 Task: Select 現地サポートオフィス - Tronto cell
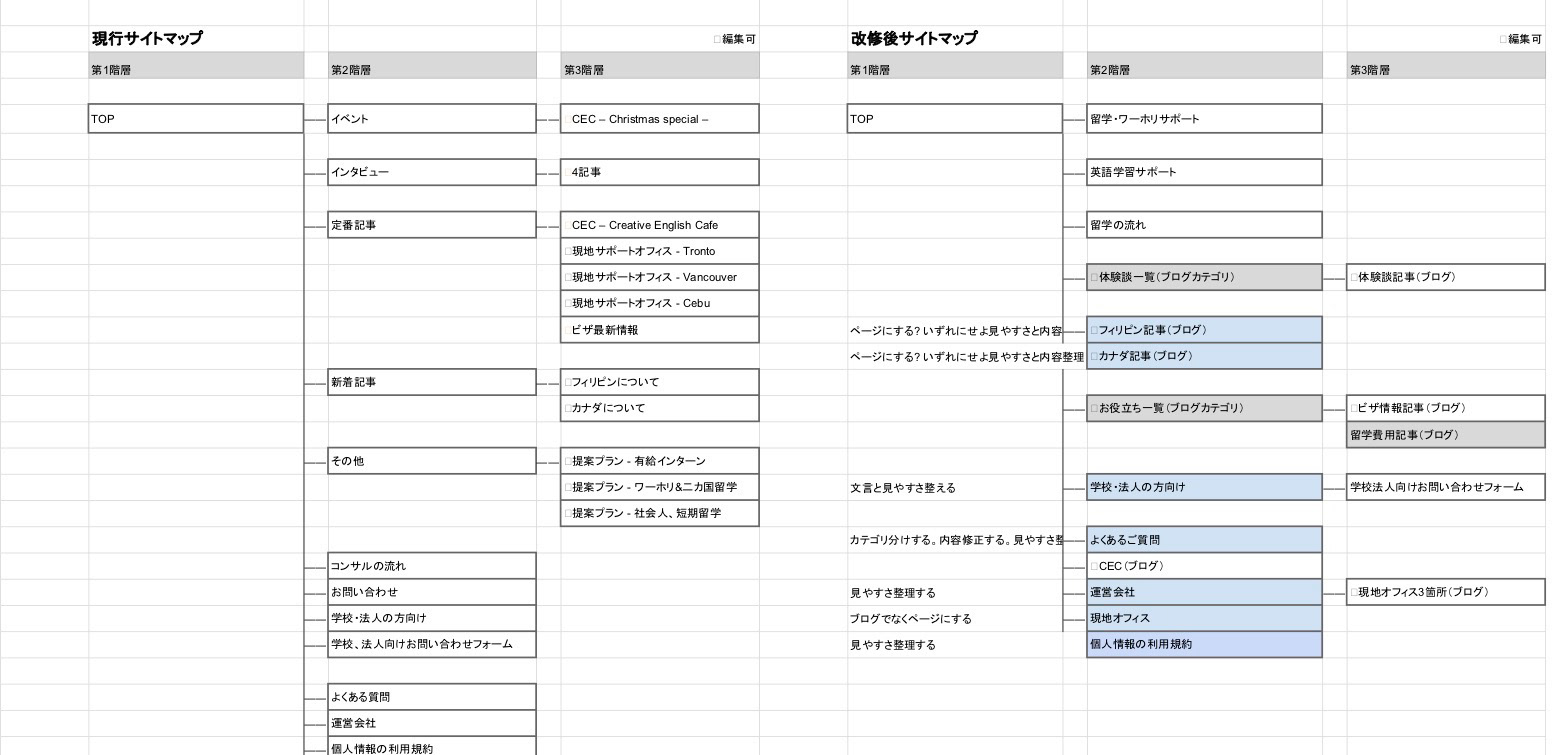click(x=660, y=251)
